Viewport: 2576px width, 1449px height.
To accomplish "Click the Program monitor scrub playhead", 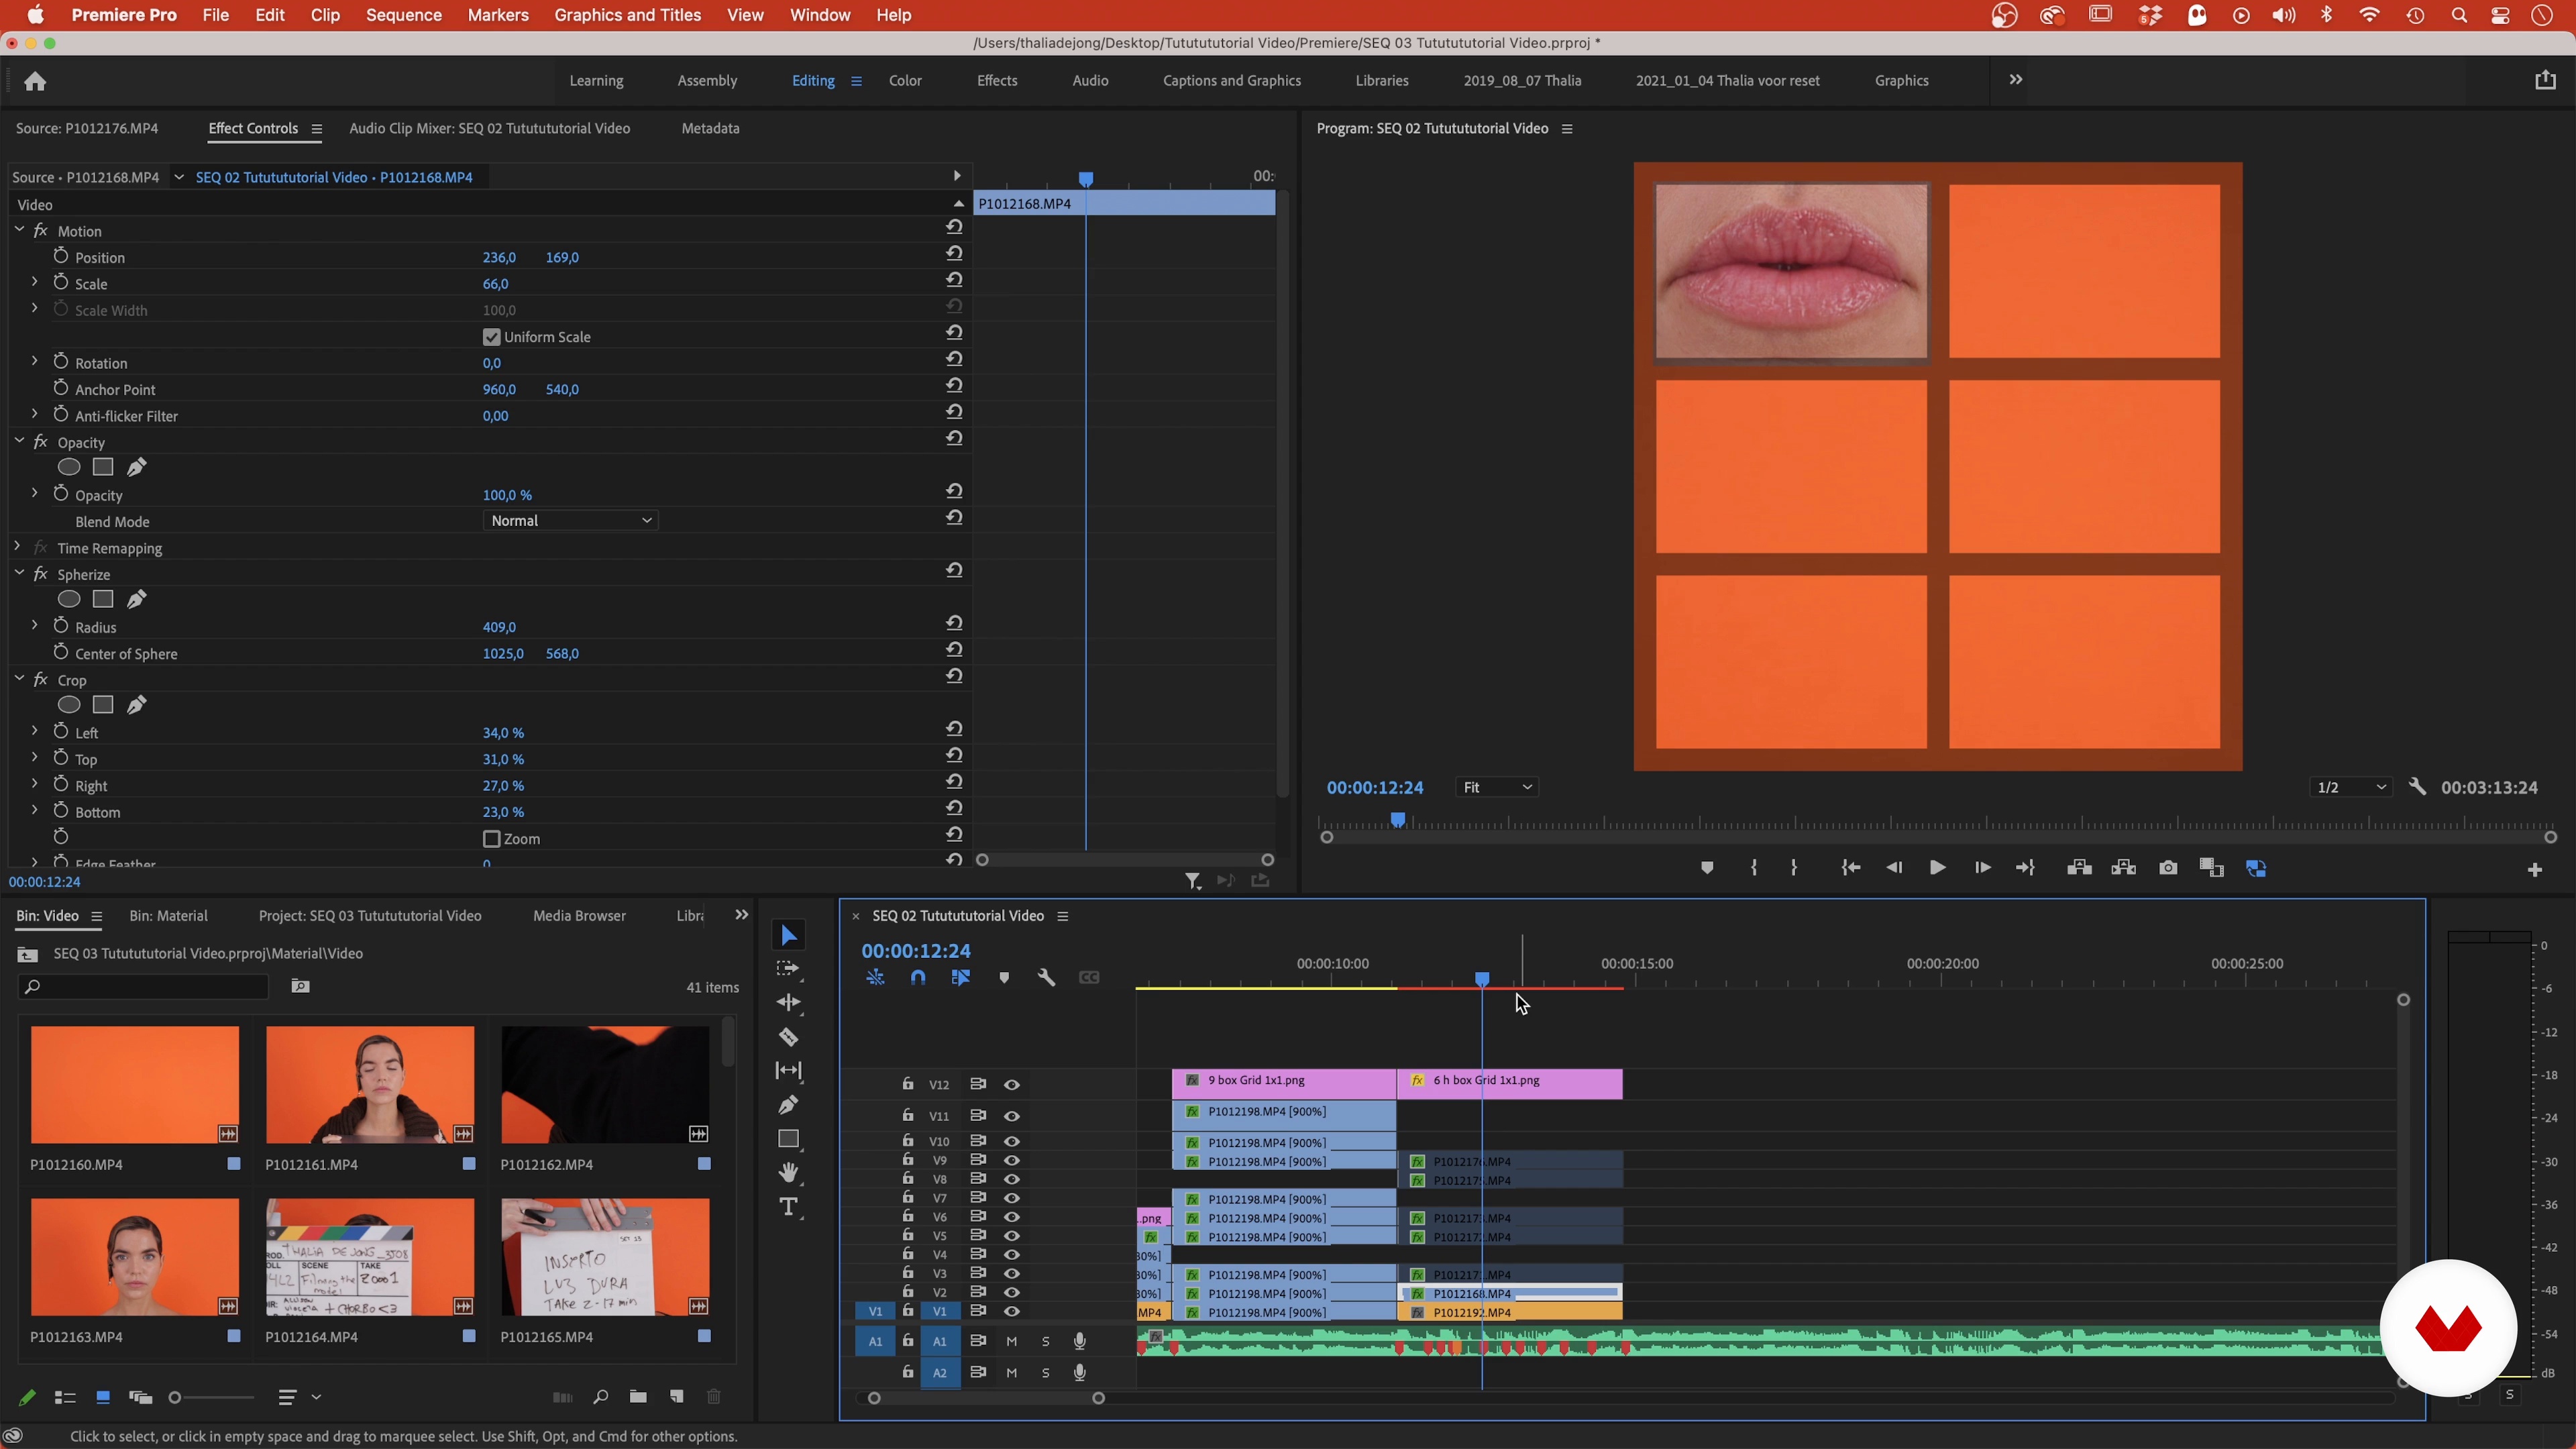I will pos(1398,820).
